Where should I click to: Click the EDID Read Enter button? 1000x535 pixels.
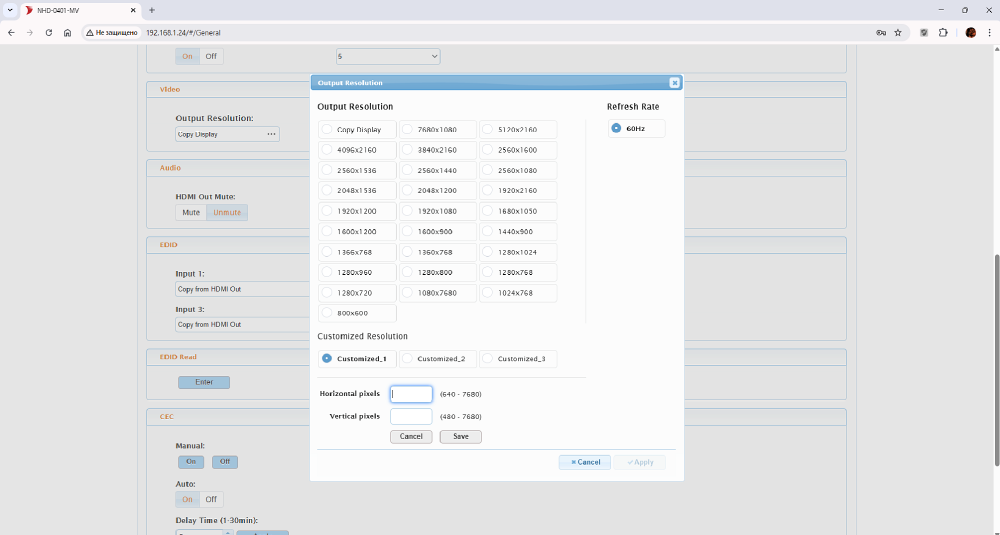(204, 382)
